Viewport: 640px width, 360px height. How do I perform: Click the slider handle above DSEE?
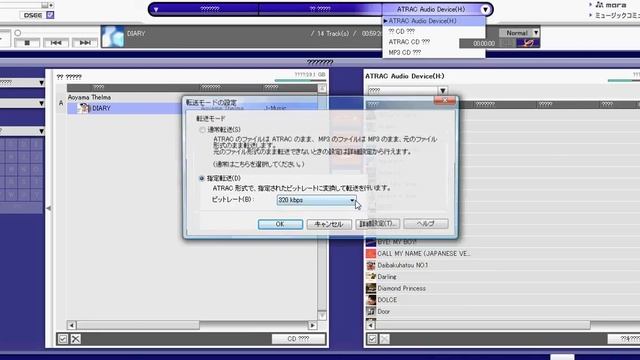point(44,5)
